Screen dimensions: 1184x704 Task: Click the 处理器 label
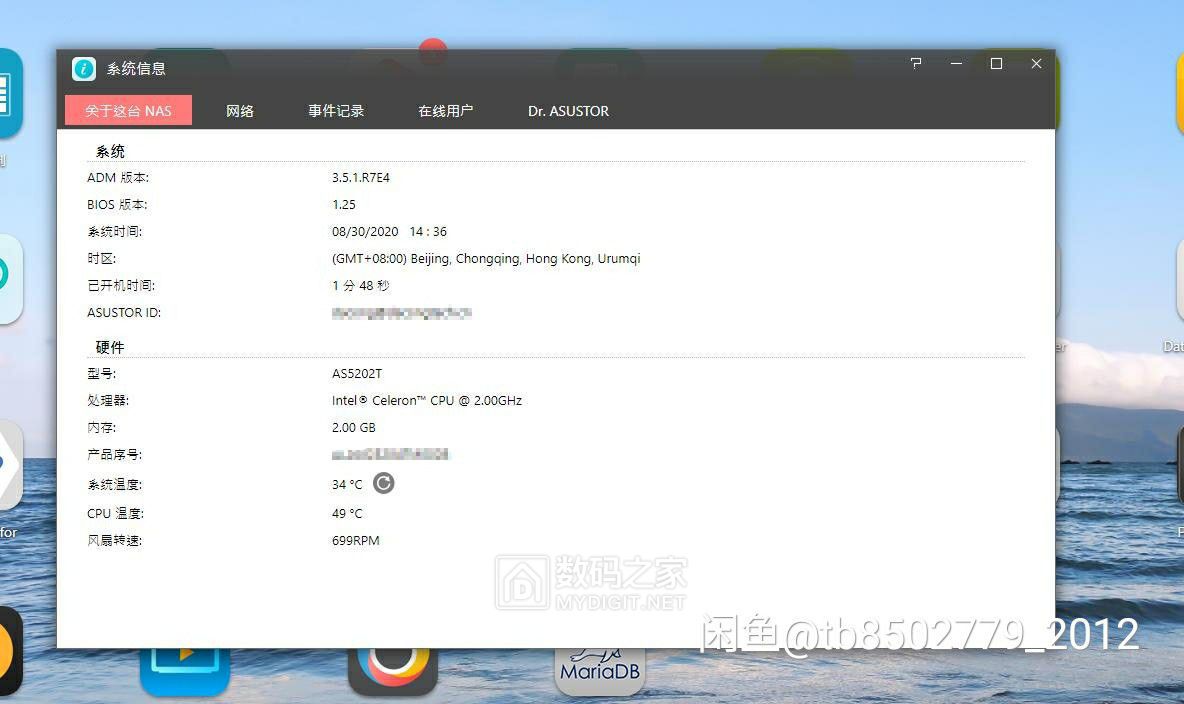[108, 400]
